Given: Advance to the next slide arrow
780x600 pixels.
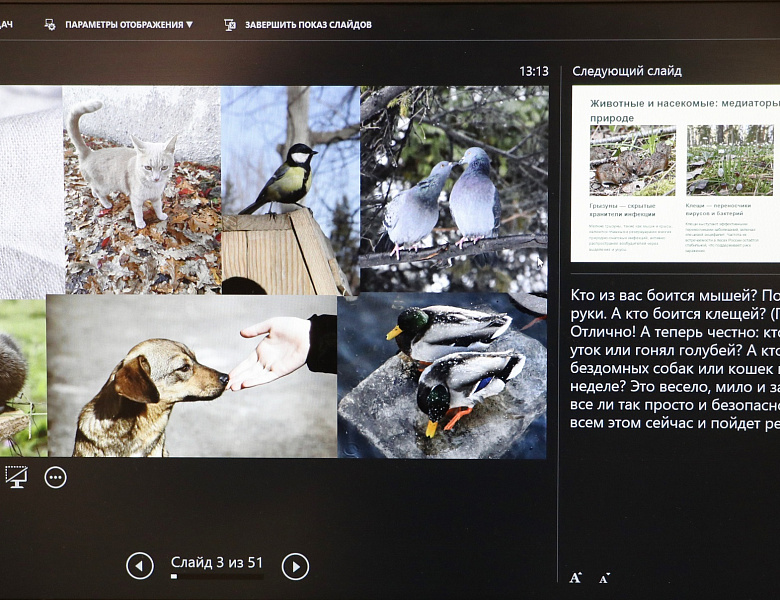Looking at the screenshot, I should click(295, 566).
